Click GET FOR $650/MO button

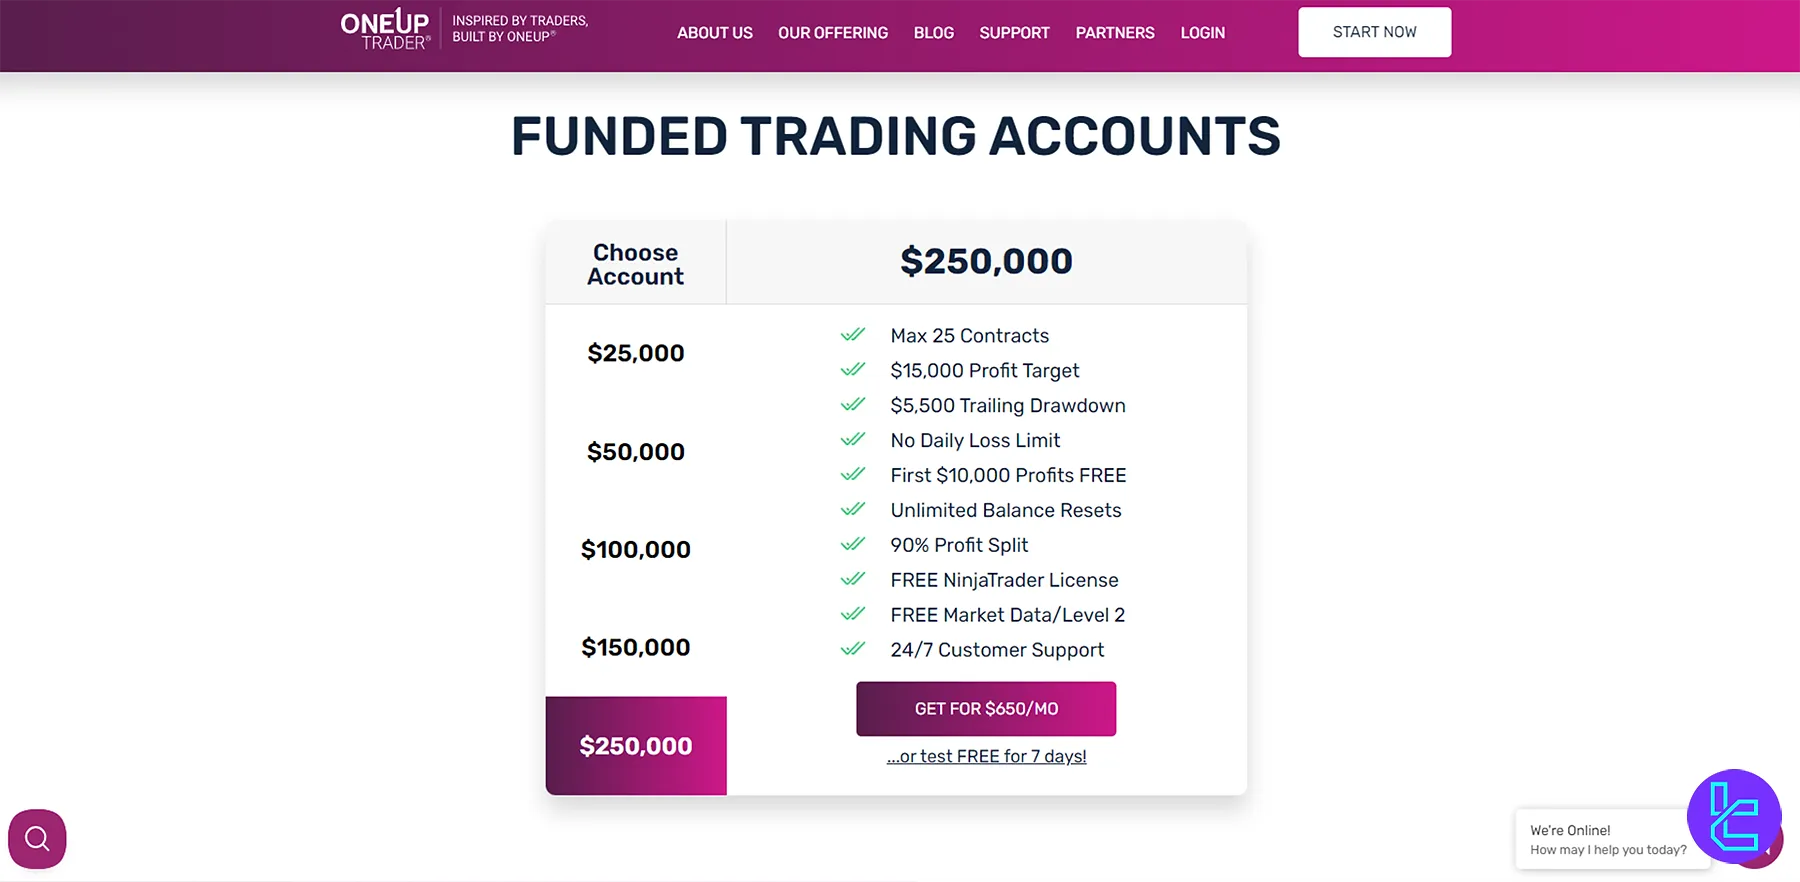tap(985, 708)
